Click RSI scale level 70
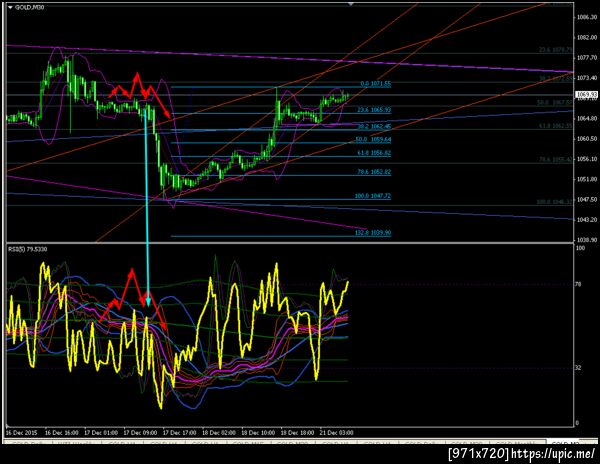This screenshot has height=464, width=600. coord(579,284)
